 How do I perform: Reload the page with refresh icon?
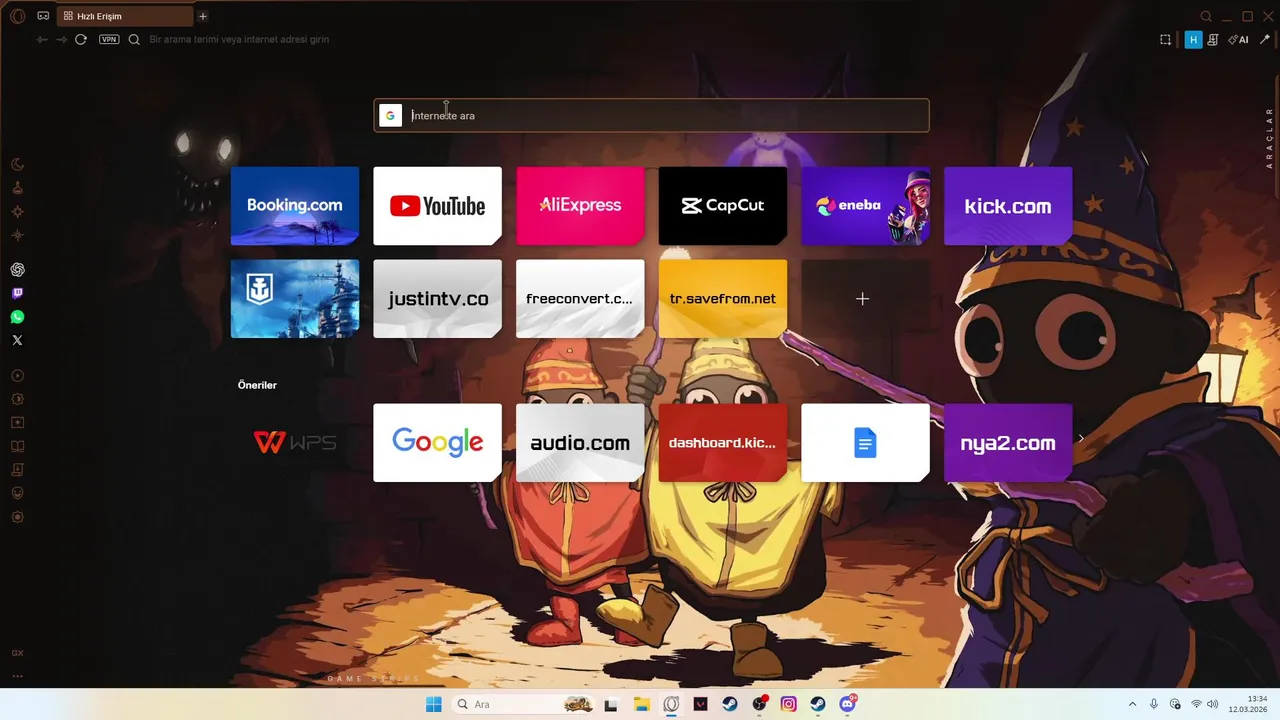coord(81,40)
